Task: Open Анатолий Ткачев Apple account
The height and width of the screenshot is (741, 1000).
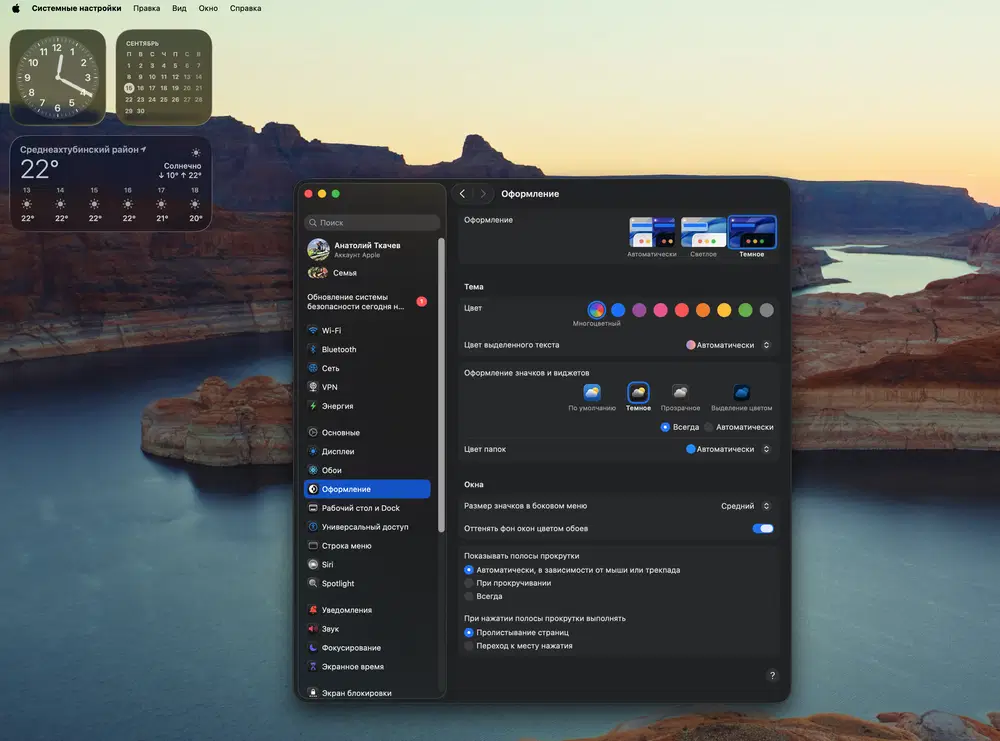Action: click(x=367, y=249)
